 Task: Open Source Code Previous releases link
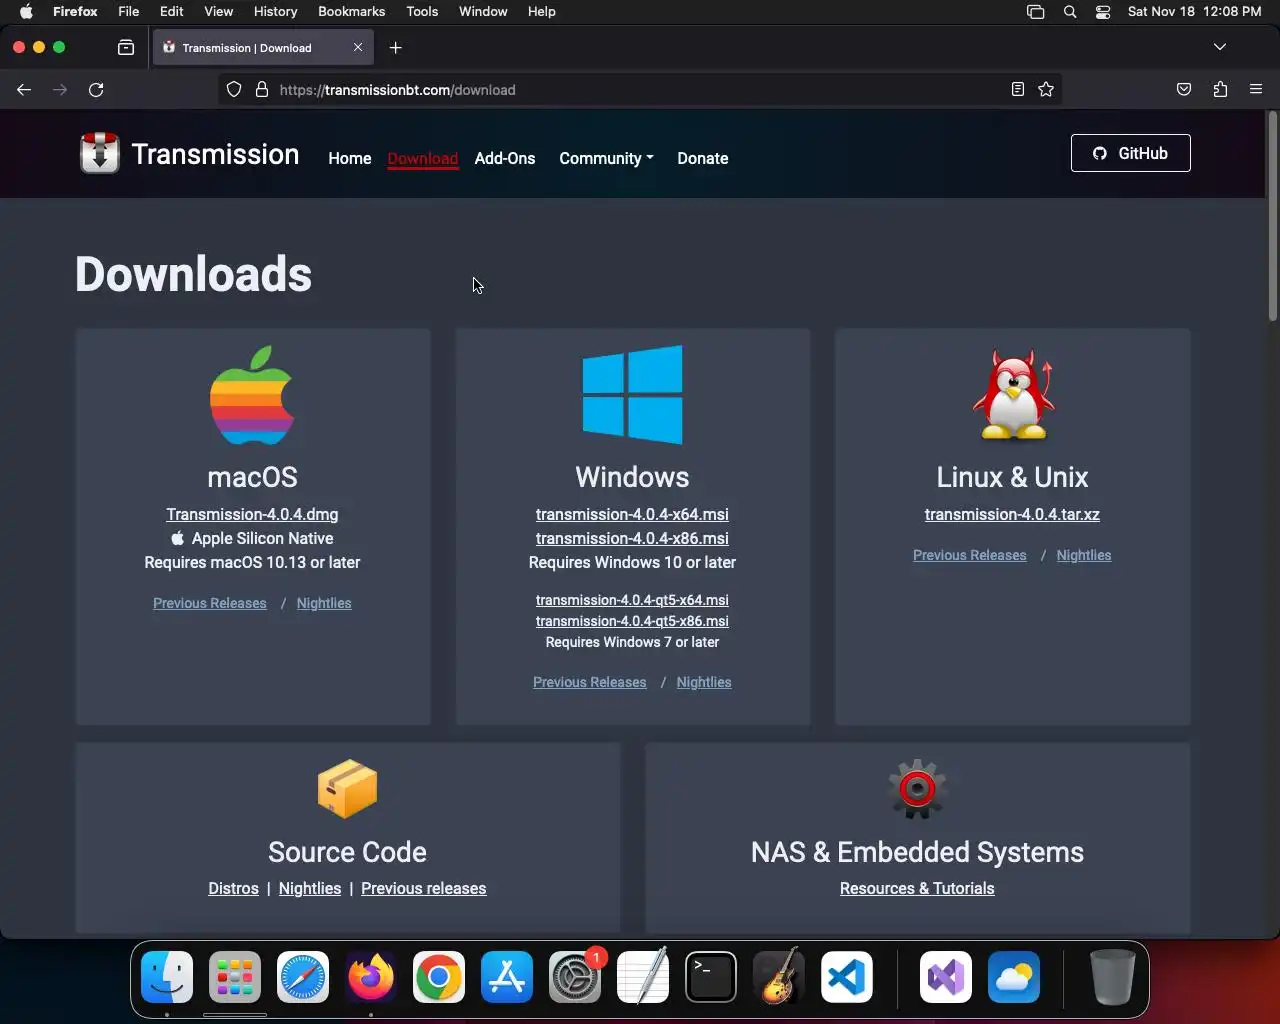point(424,888)
